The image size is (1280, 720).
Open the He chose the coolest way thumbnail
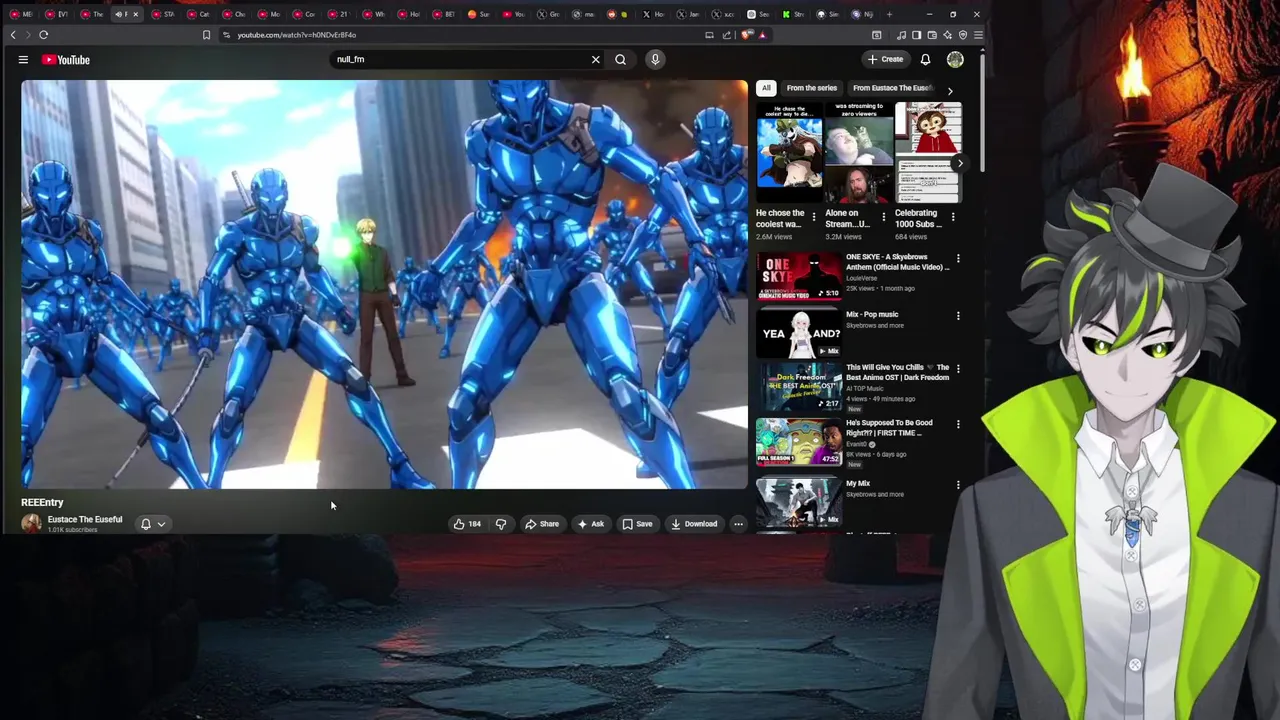tap(789, 151)
